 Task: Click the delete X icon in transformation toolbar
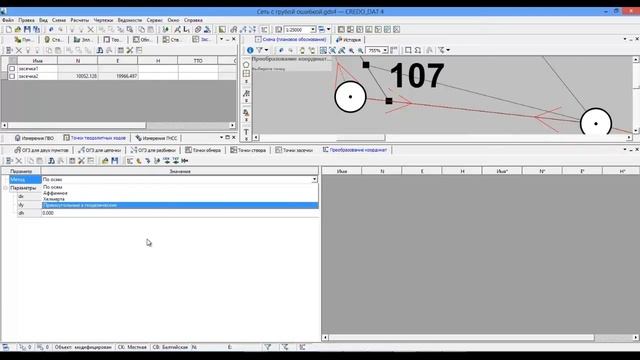coord(18,161)
